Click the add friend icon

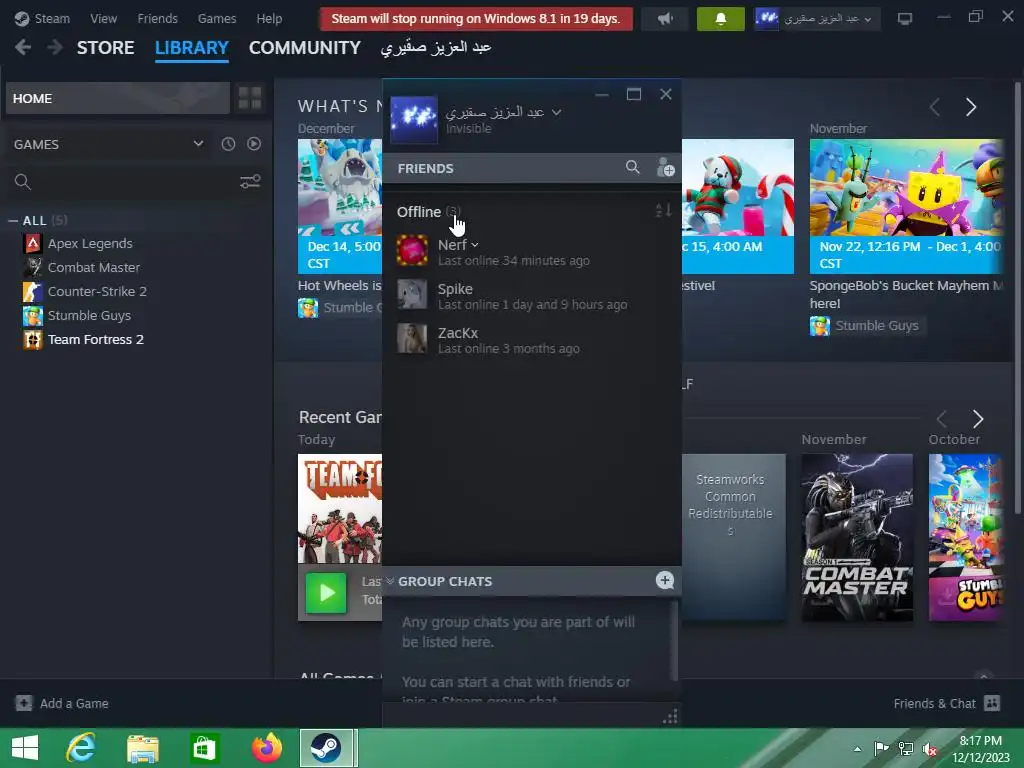[x=665, y=167]
